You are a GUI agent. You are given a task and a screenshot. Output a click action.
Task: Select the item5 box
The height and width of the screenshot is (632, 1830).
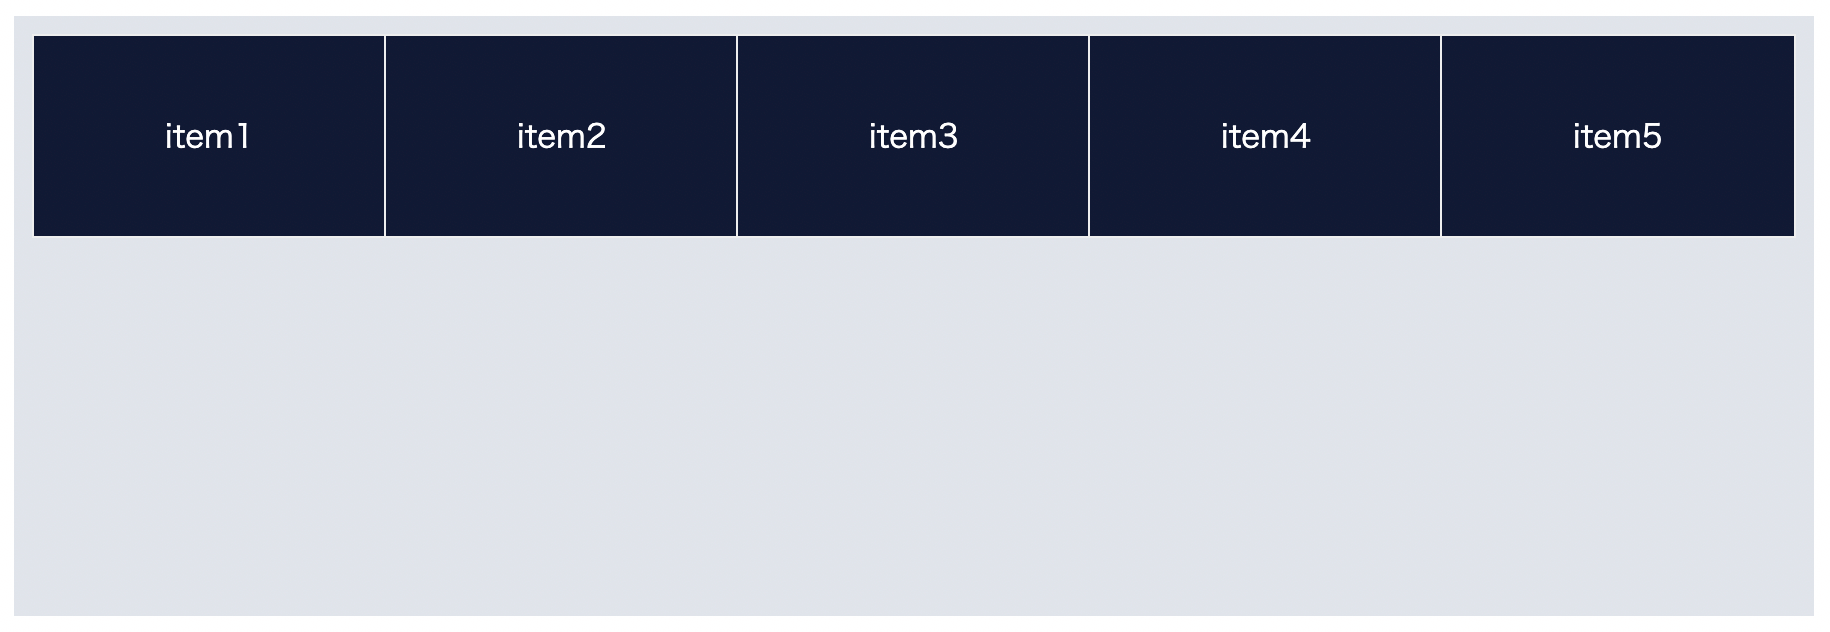[1618, 136]
